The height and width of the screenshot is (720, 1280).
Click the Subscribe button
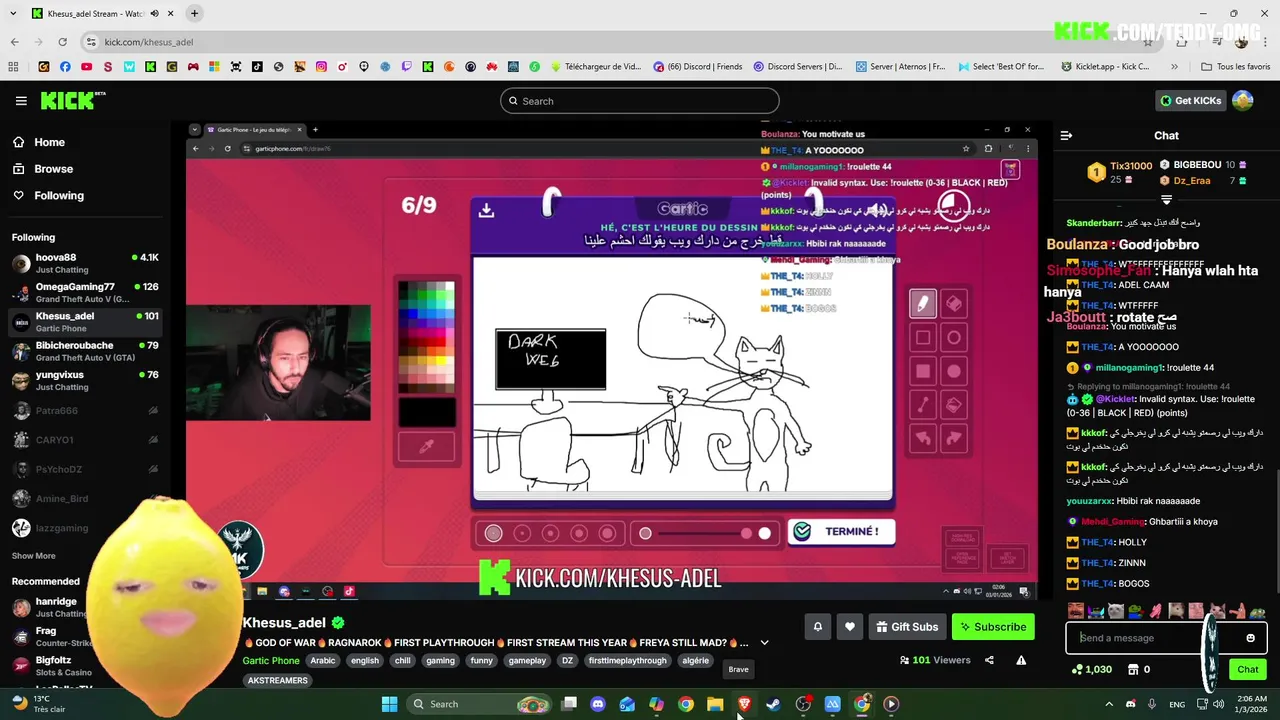coord(993,627)
